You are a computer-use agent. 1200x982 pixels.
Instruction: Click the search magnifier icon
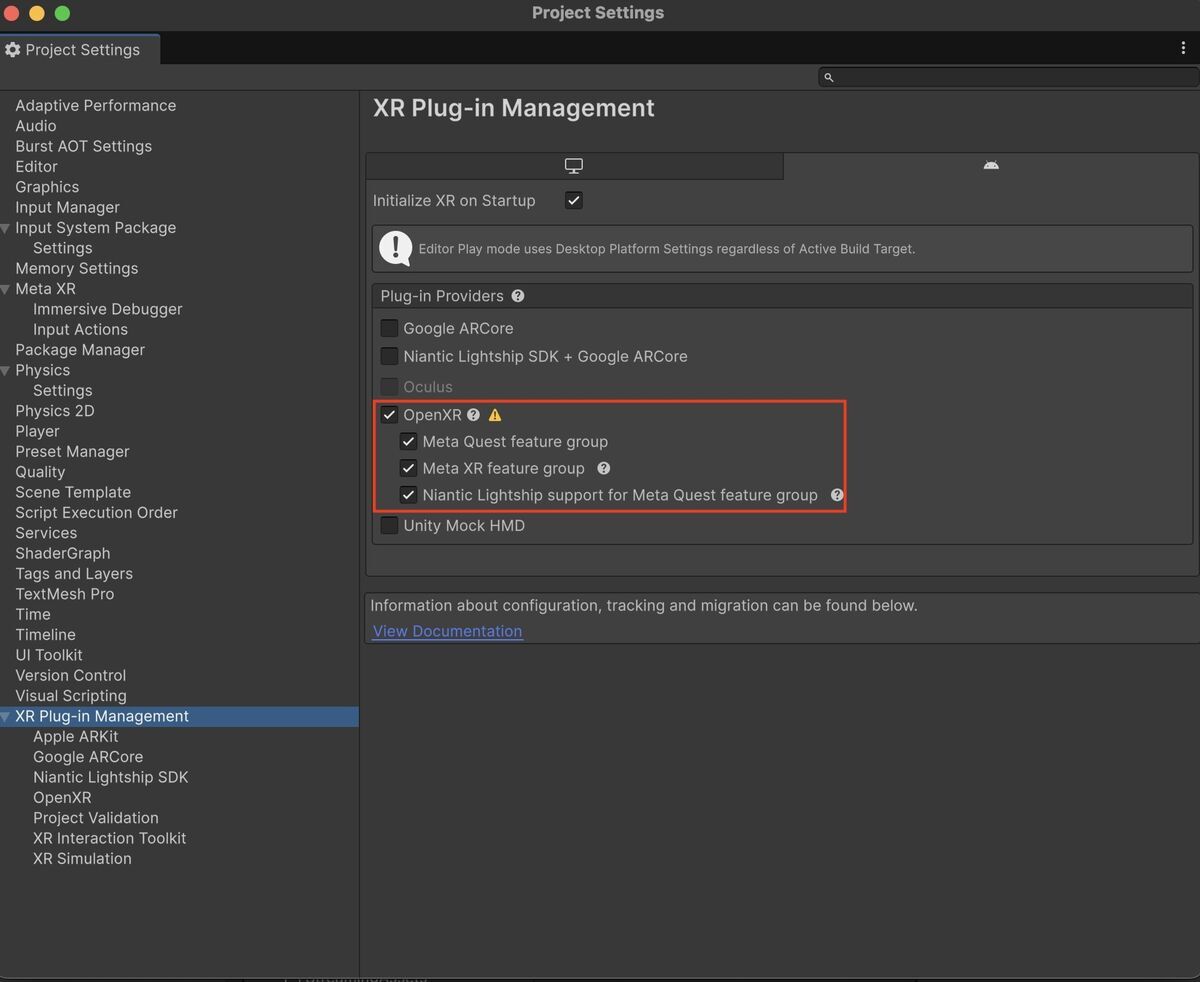(829, 77)
